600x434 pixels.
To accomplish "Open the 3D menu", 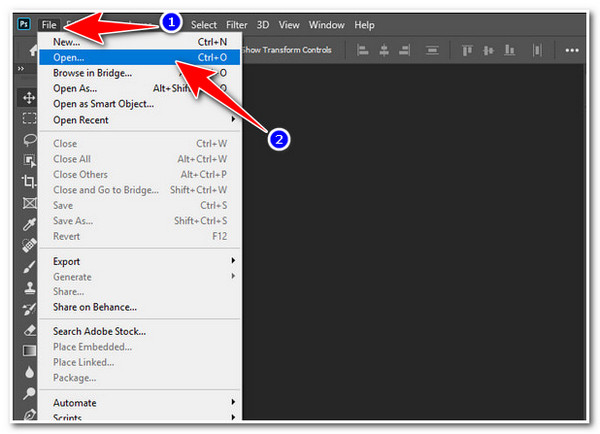I will 262,25.
